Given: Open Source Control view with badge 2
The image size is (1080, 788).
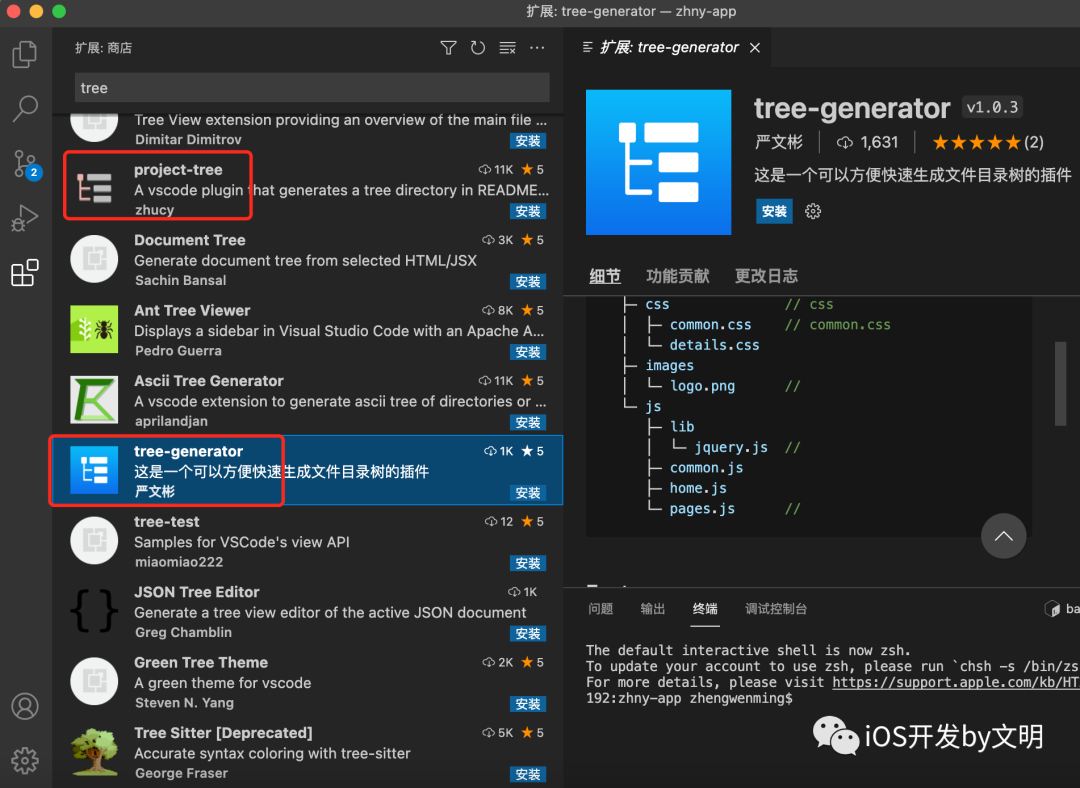Looking at the screenshot, I should 26,164.
